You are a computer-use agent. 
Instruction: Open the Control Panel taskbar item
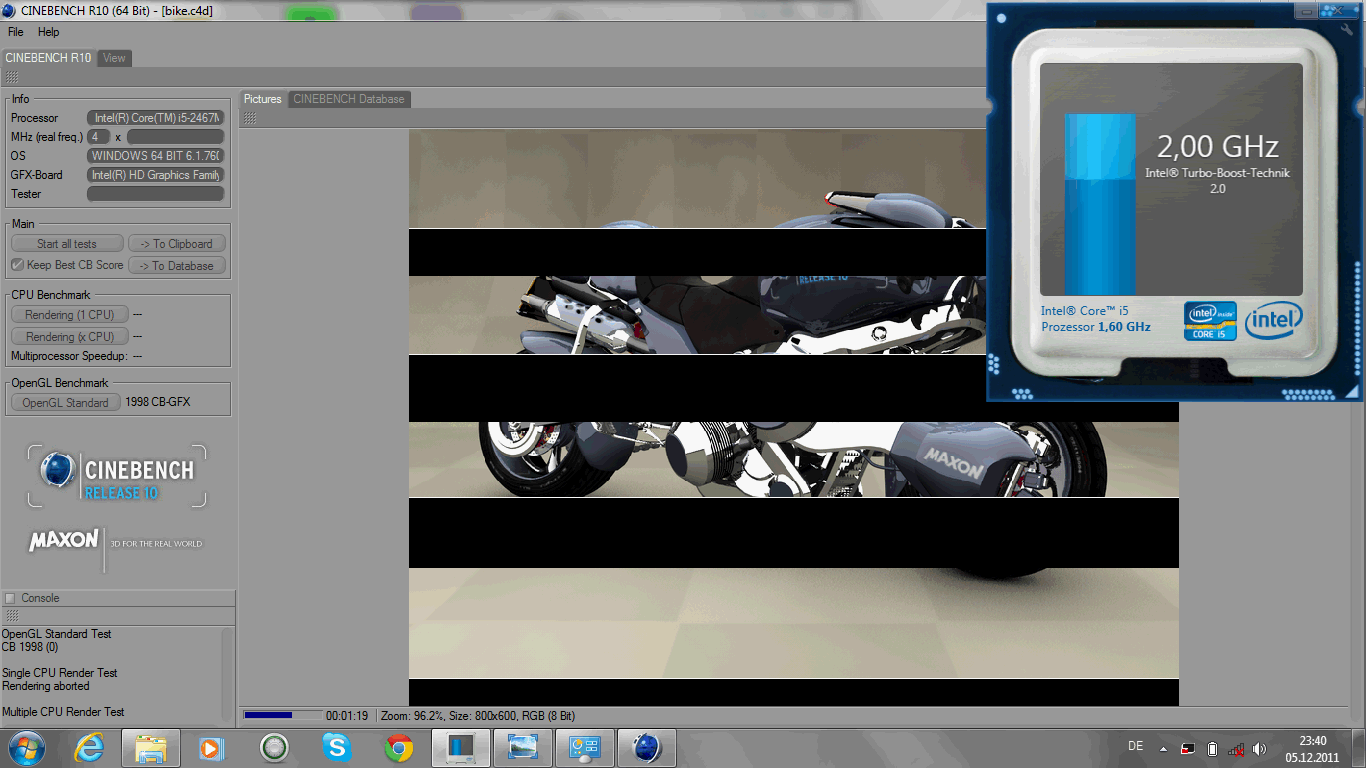pyautogui.click(x=585, y=747)
